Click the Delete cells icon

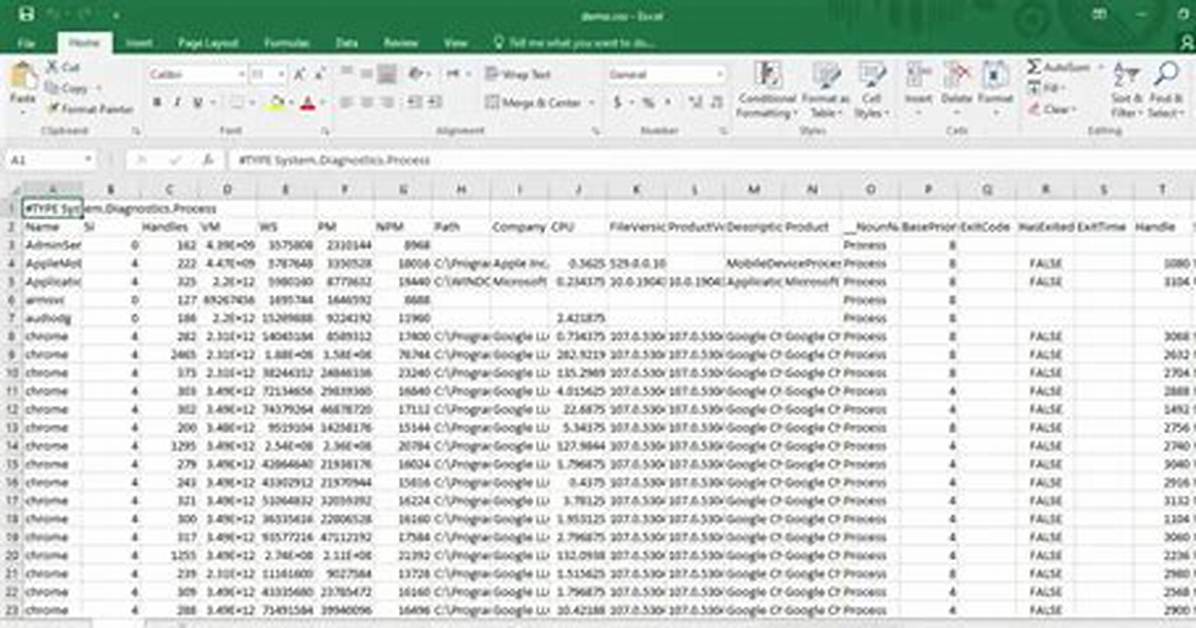tap(956, 76)
